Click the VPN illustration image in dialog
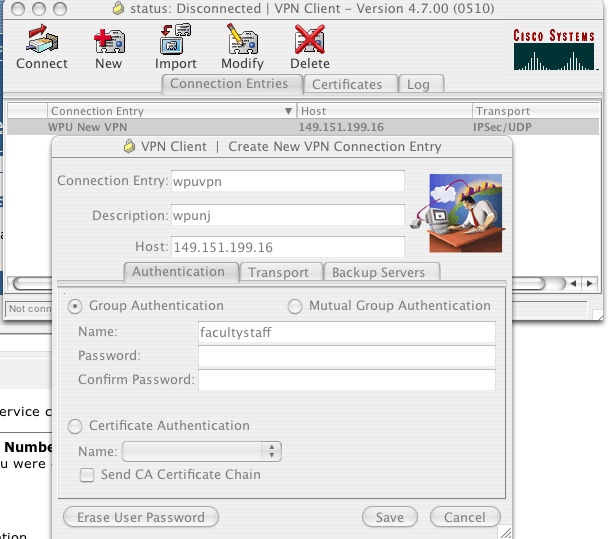Viewport: 608px width, 539px height. pyautogui.click(x=458, y=213)
